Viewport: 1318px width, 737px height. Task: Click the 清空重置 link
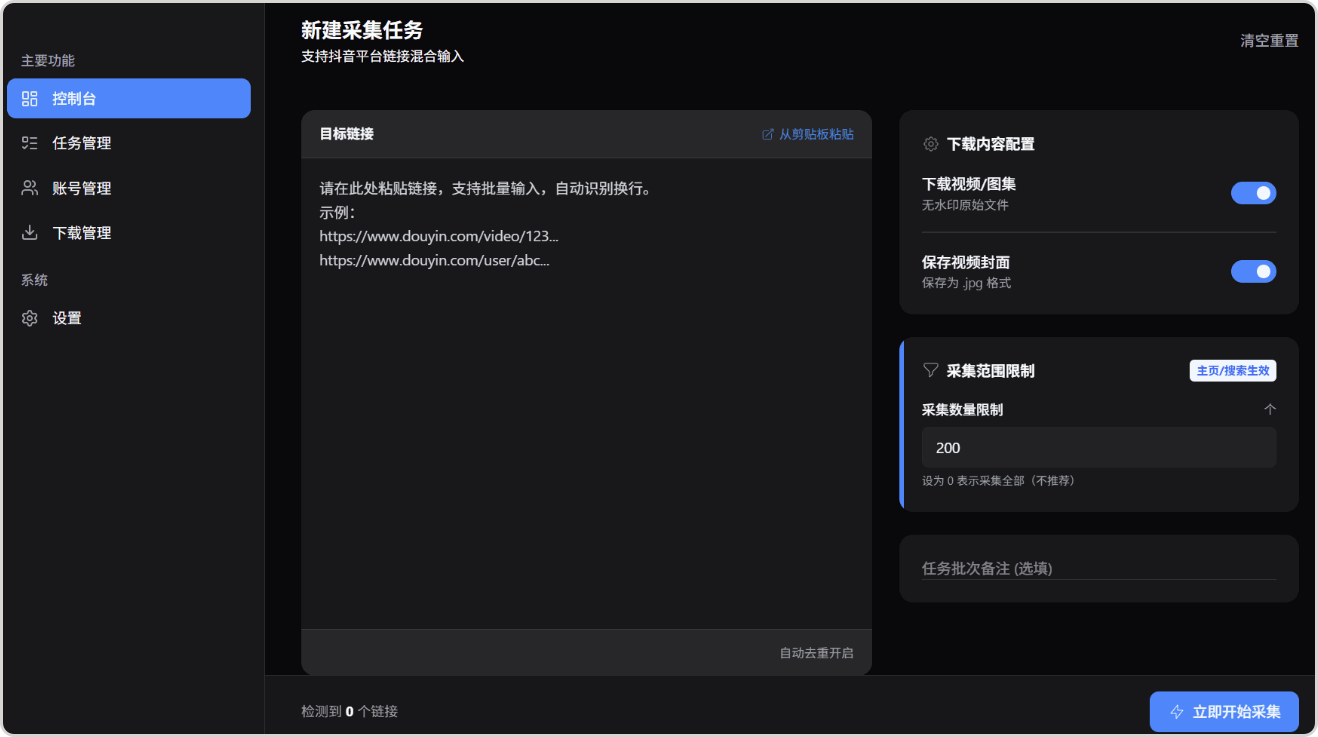[1269, 41]
